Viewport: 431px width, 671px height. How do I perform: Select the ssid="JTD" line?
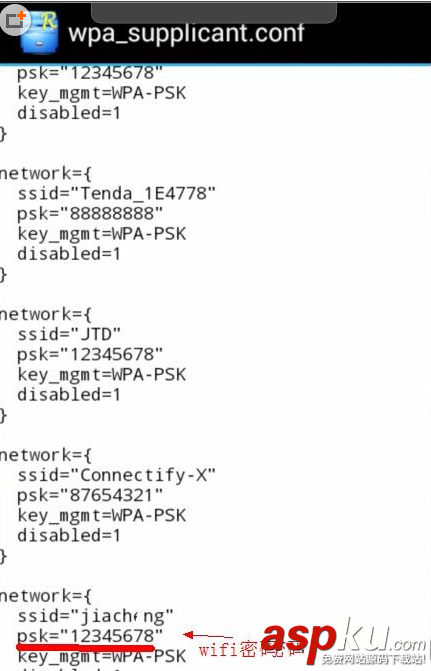[69, 334]
